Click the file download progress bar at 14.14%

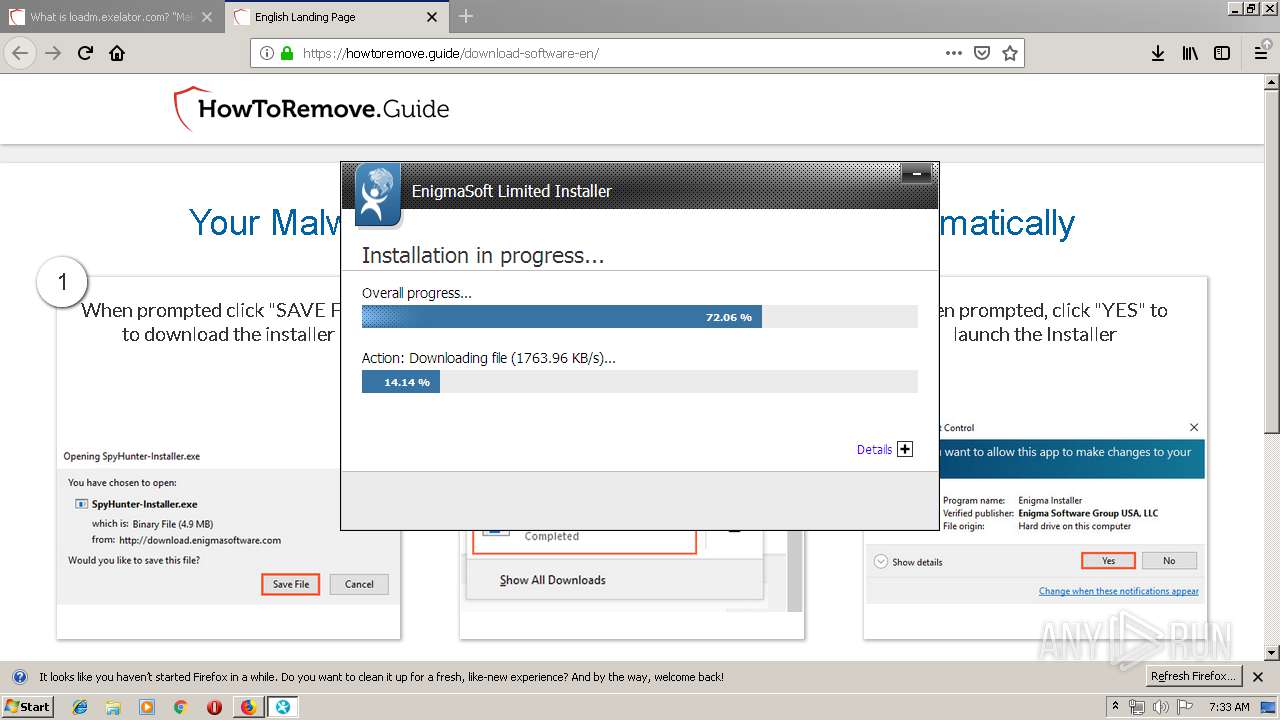pos(640,382)
